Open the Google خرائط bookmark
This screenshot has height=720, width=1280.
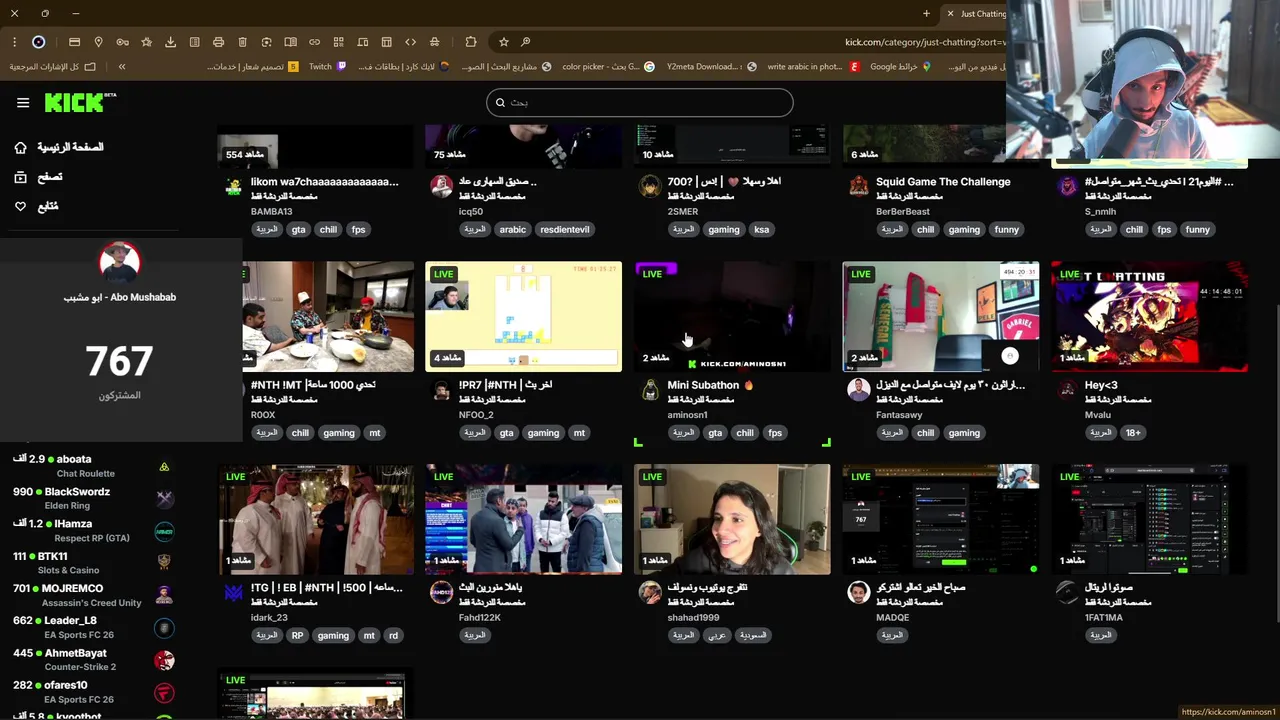coord(901,66)
